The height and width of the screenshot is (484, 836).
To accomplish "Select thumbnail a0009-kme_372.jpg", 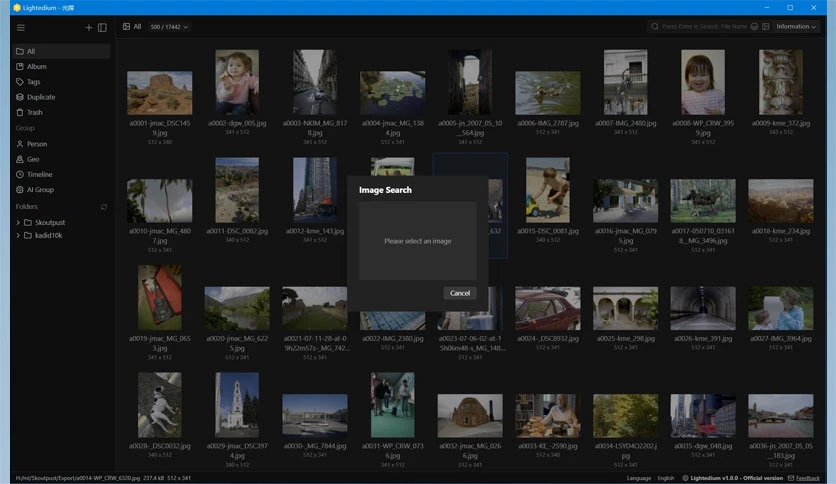I will click(781, 82).
